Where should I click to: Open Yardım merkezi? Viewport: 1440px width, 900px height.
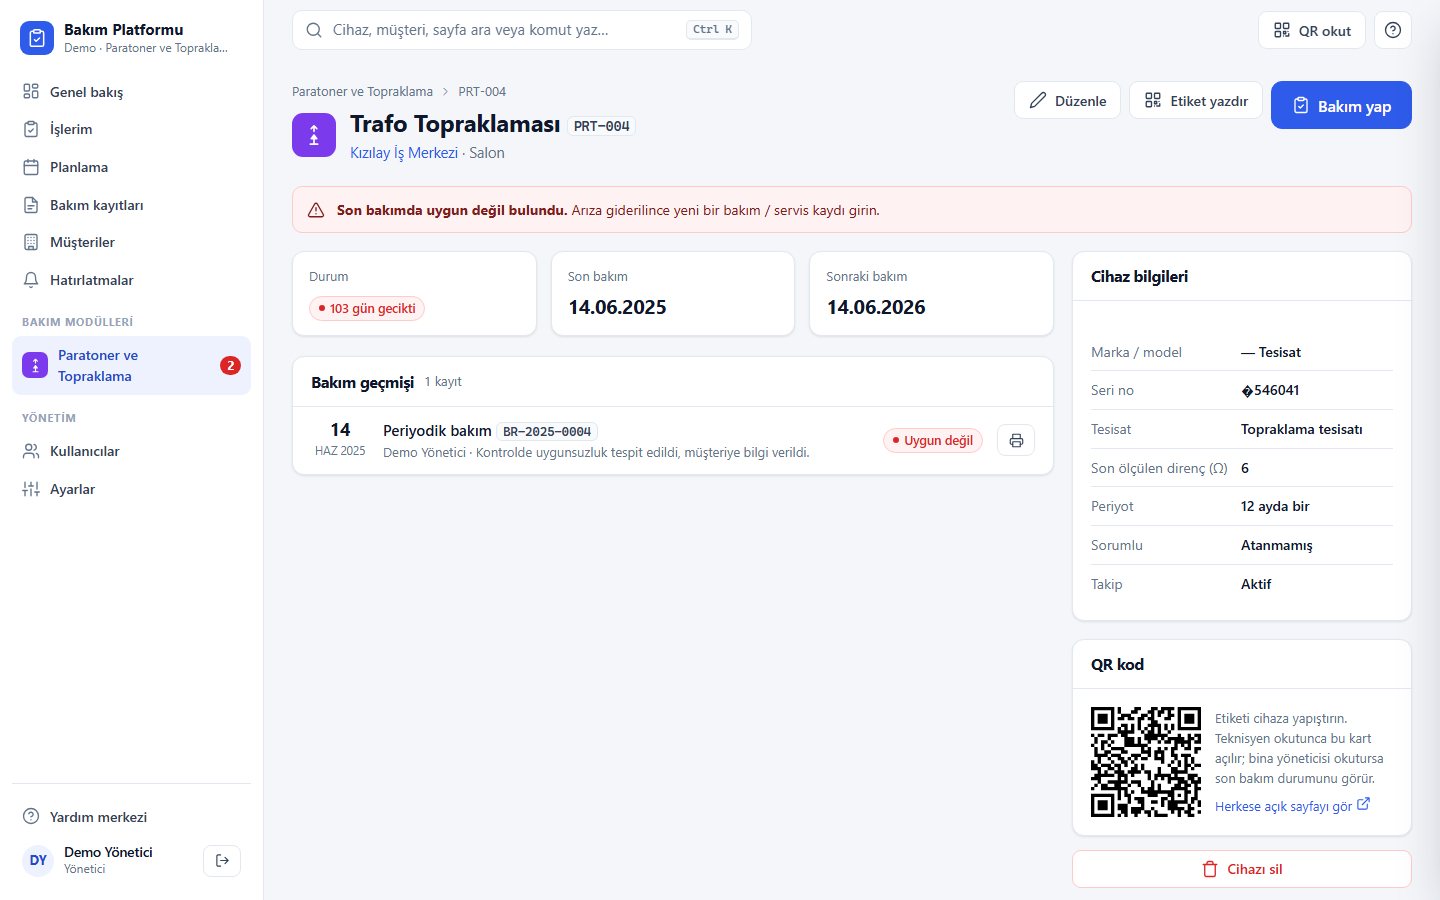coord(131,817)
